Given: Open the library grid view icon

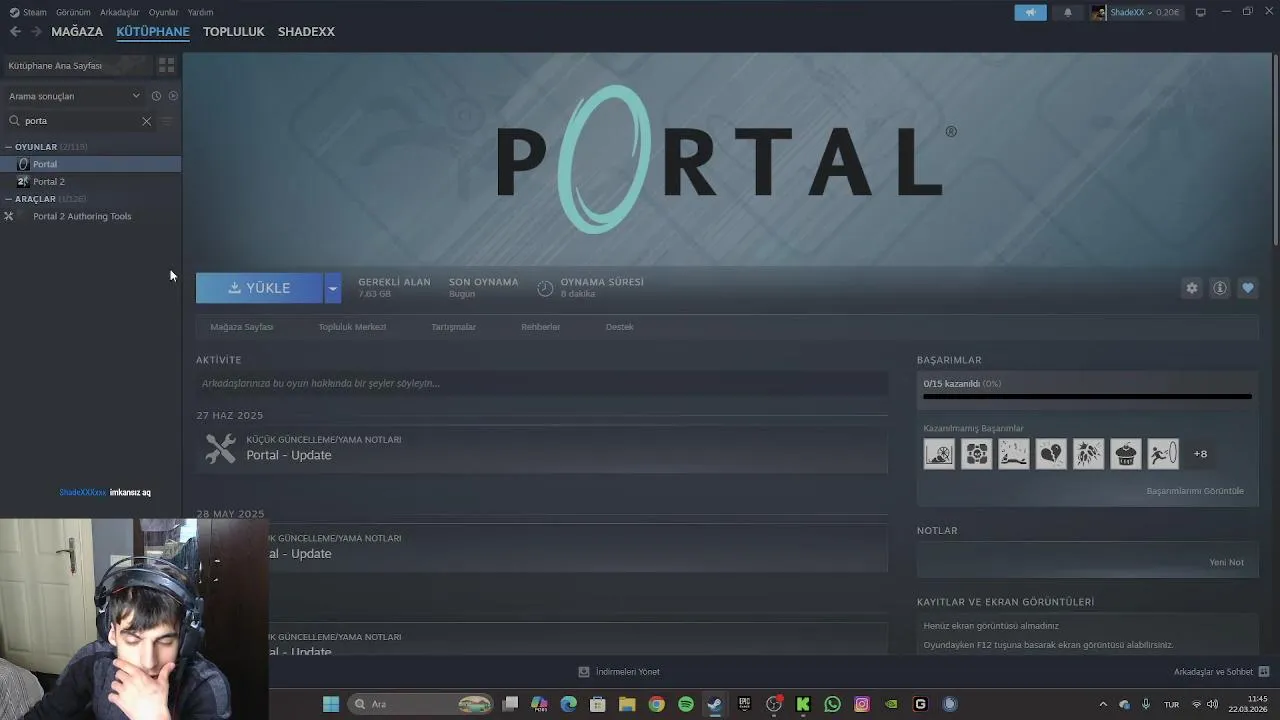Looking at the screenshot, I should click(x=166, y=65).
